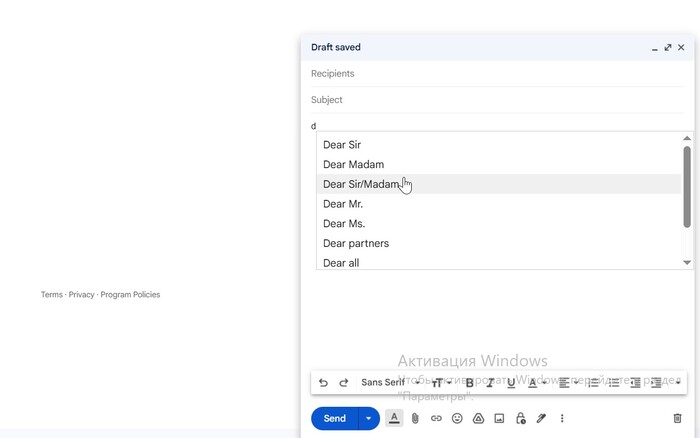Screen dimensions: 700x438
Task: Insert a photo into the email
Action: pyautogui.click(x=499, y=419)
